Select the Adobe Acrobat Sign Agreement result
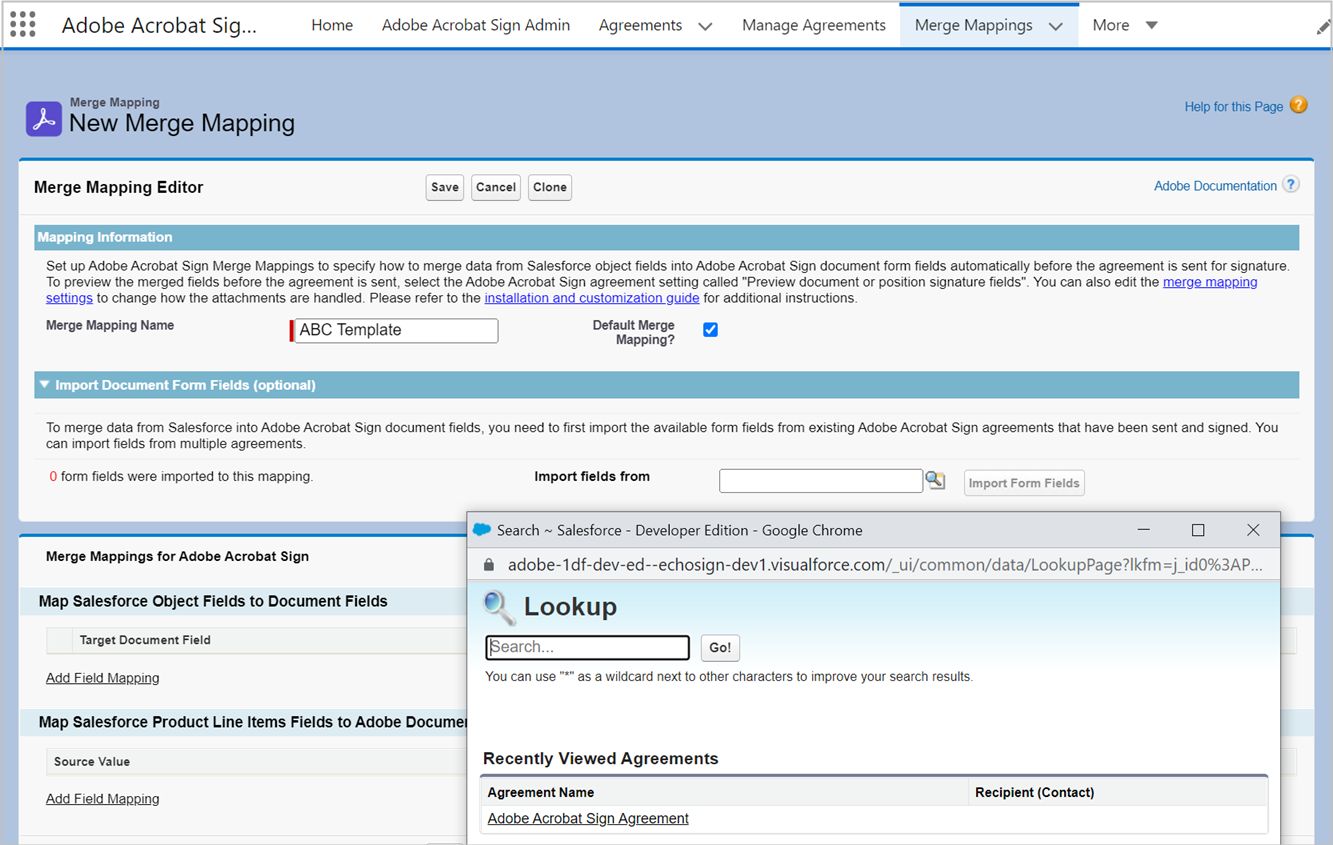The image size is (1333, 845). point(588,818)
